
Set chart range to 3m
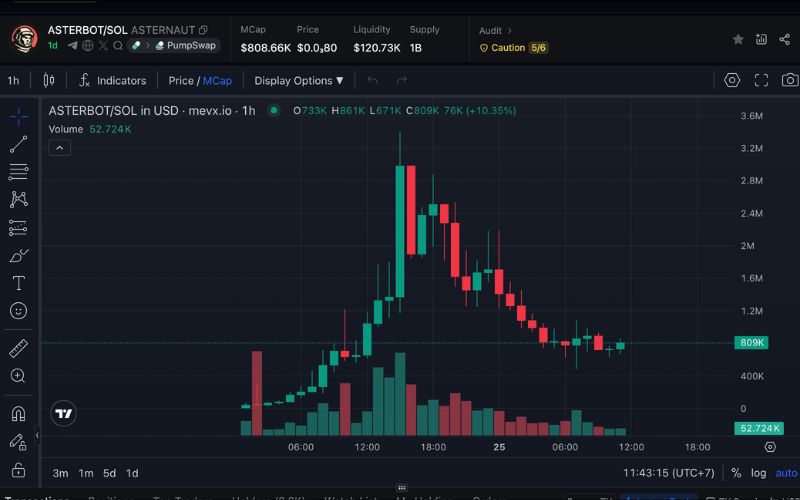(x=60, y=473)
